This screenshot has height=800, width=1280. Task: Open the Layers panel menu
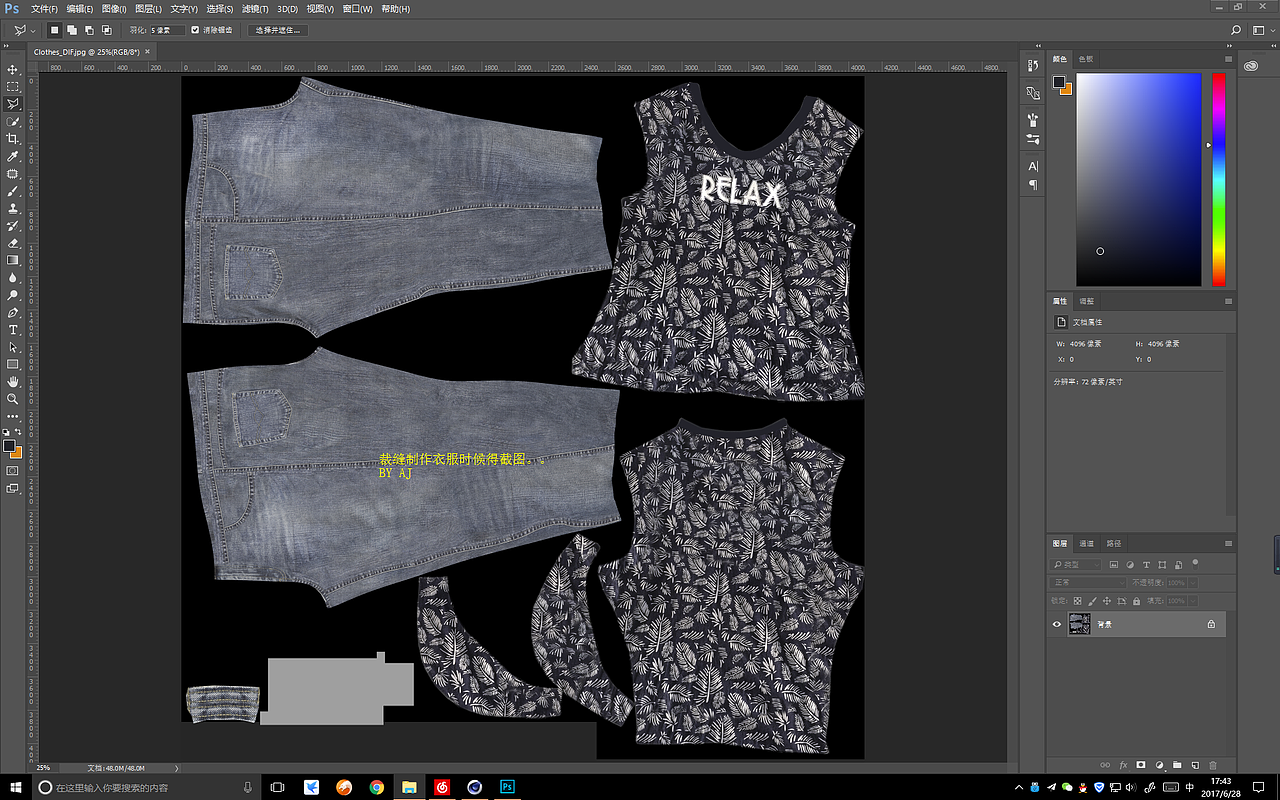click(1228, 543)
